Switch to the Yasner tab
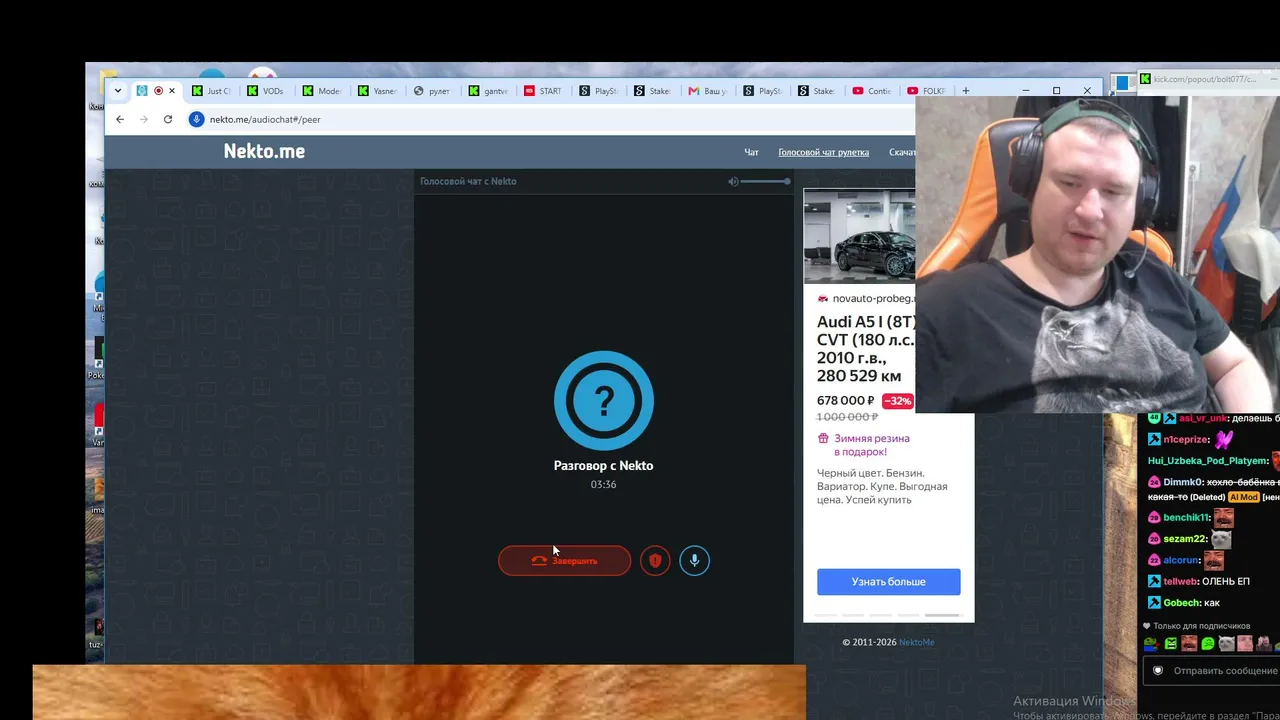 point(377,91)
